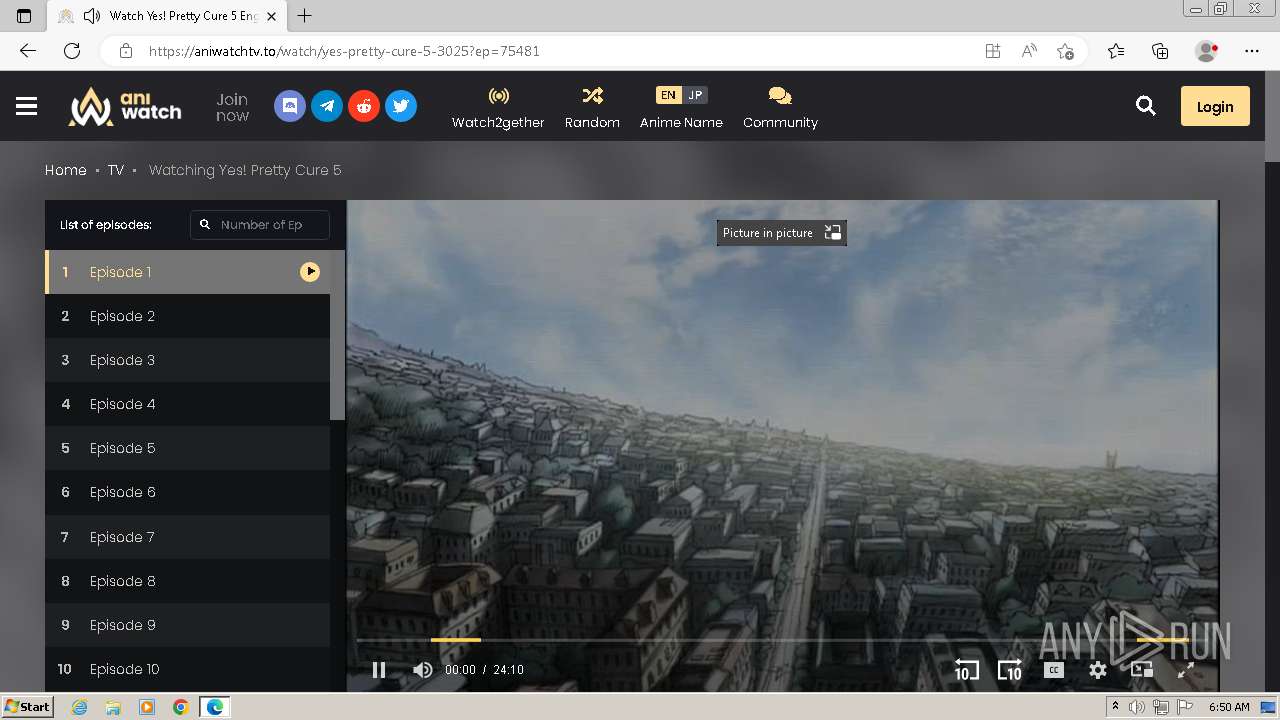
Task: Enter fullscreen video mode
Action: click(1186, 670)
